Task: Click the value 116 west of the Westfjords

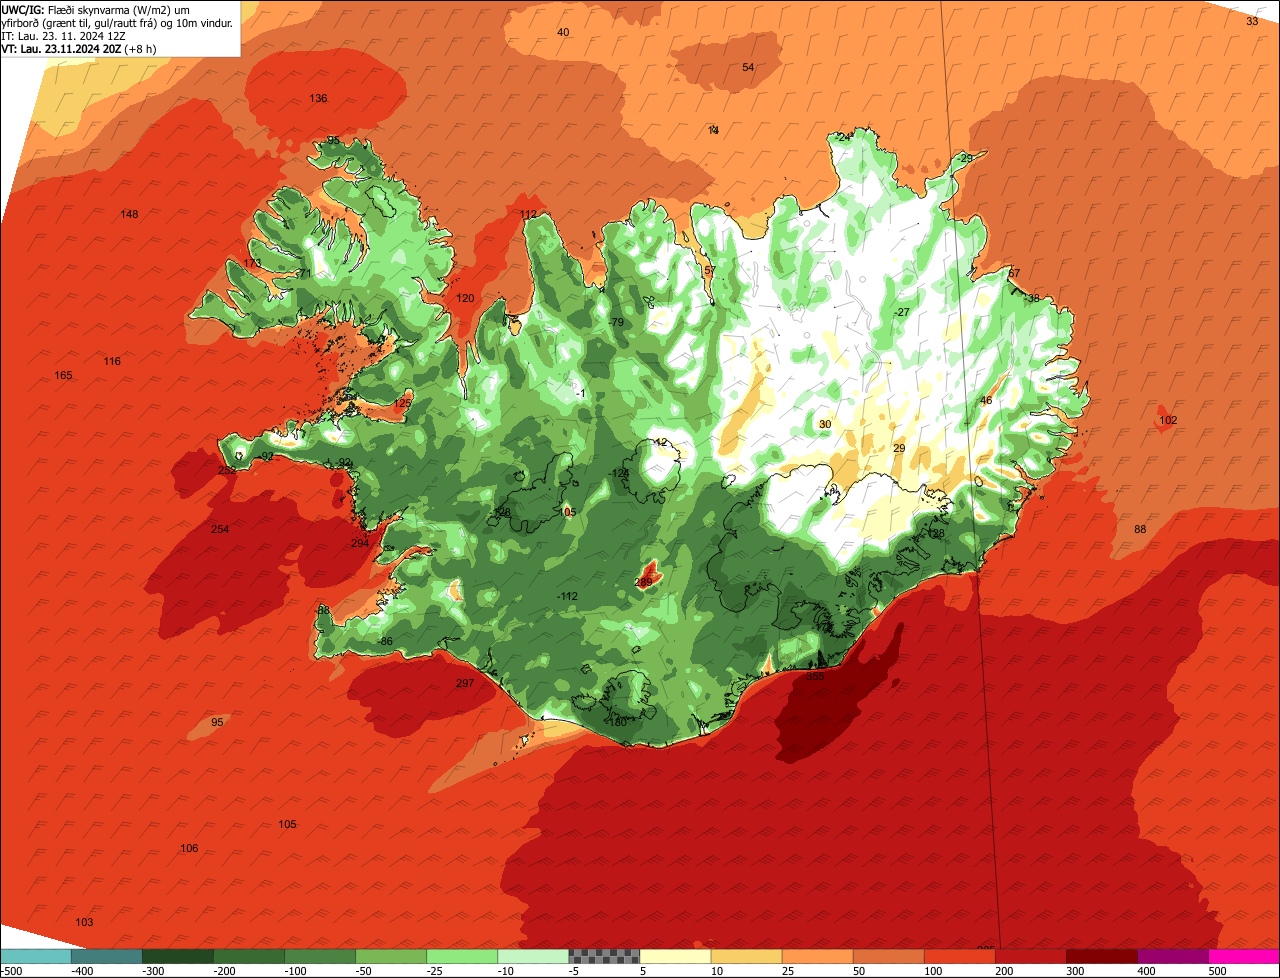Action: pos(112,361)
